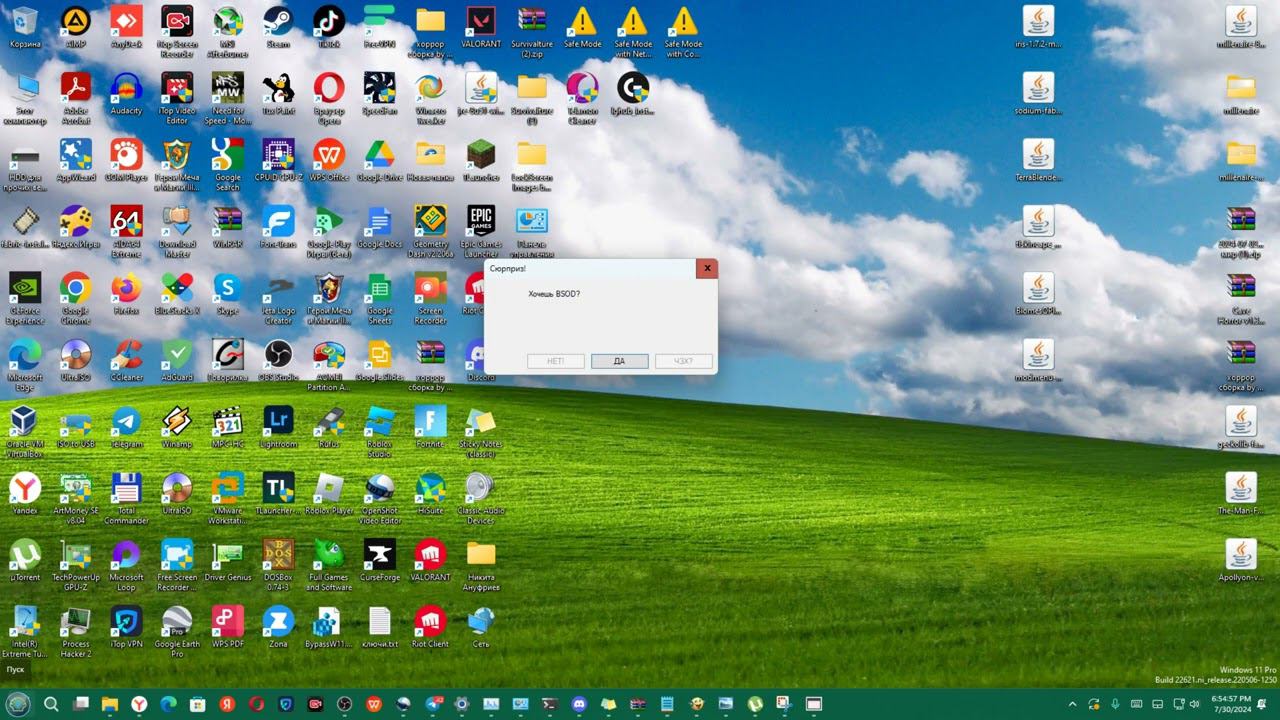1280x720 pixels.
Task: Open the Корзина recycle bin desktop icon
Action: [x=25, y=27]
